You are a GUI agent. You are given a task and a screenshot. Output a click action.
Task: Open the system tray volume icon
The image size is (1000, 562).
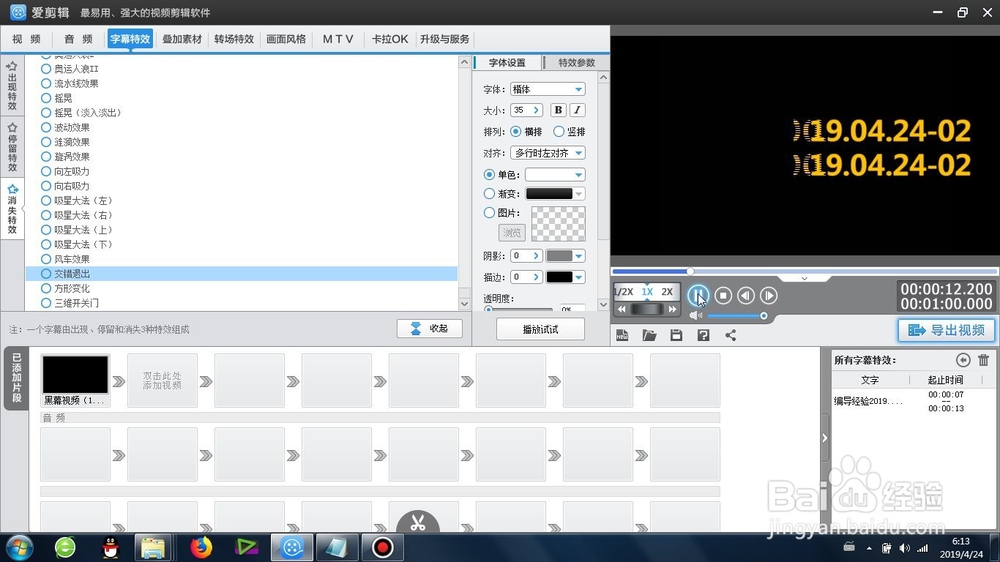coord(904,548)
